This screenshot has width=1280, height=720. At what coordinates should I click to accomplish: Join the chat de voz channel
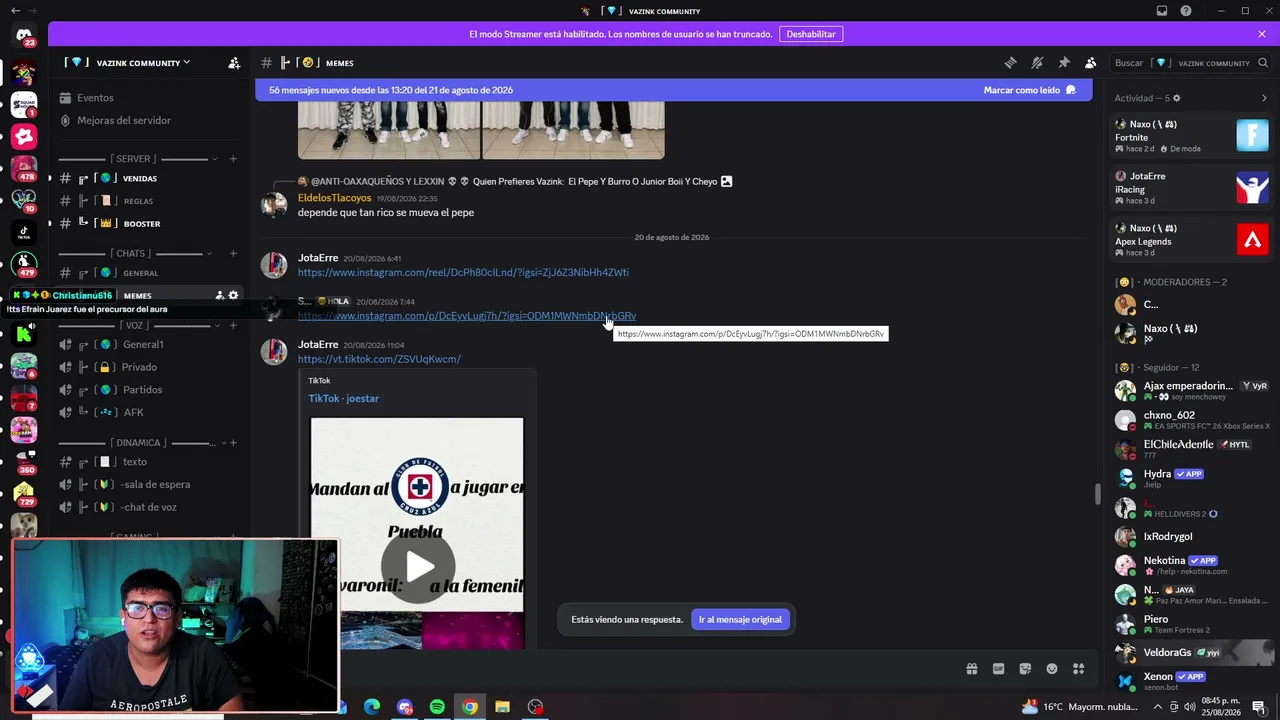pyautogui.click(x=150, y=507)
